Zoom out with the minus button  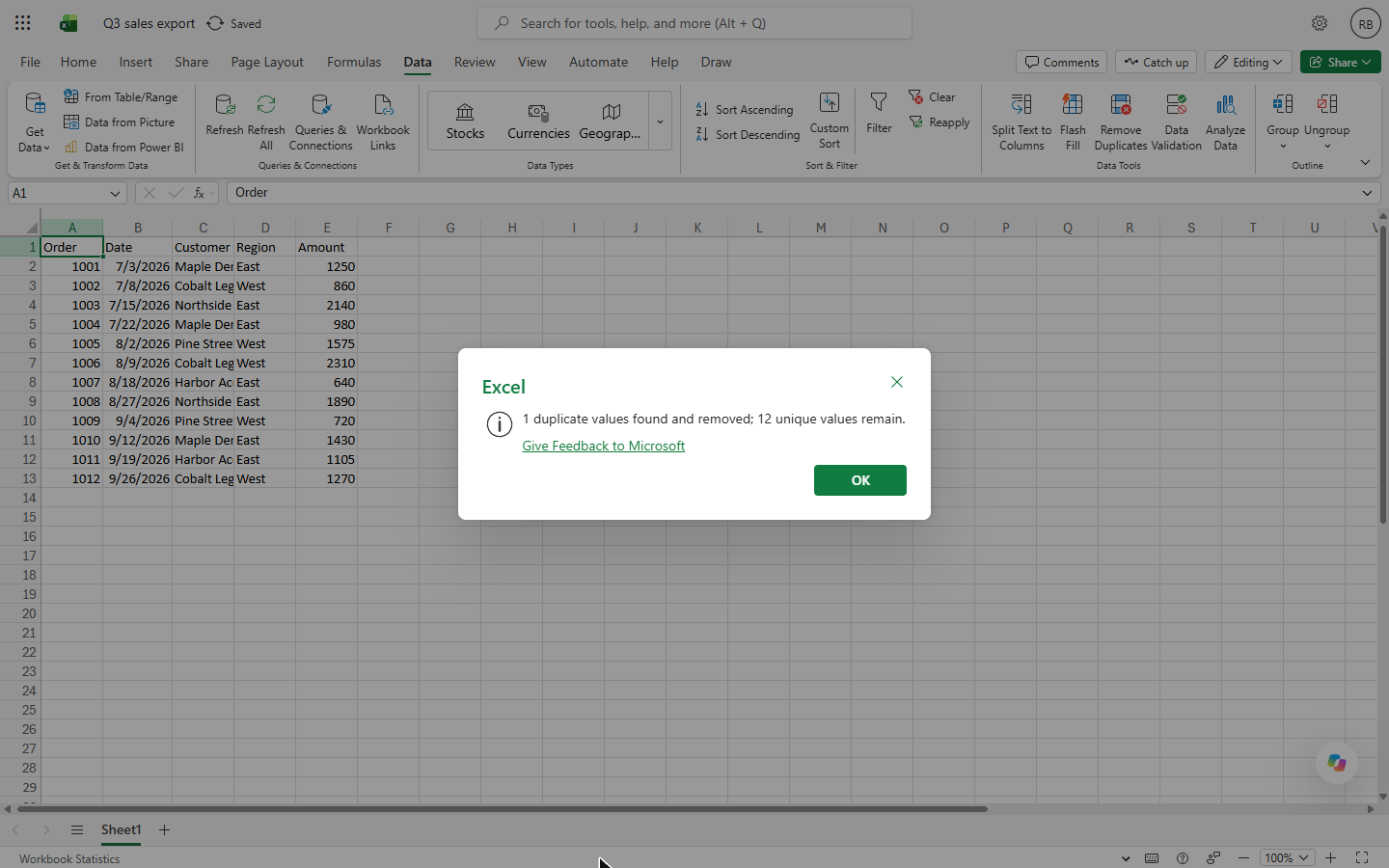point(1243,858)
